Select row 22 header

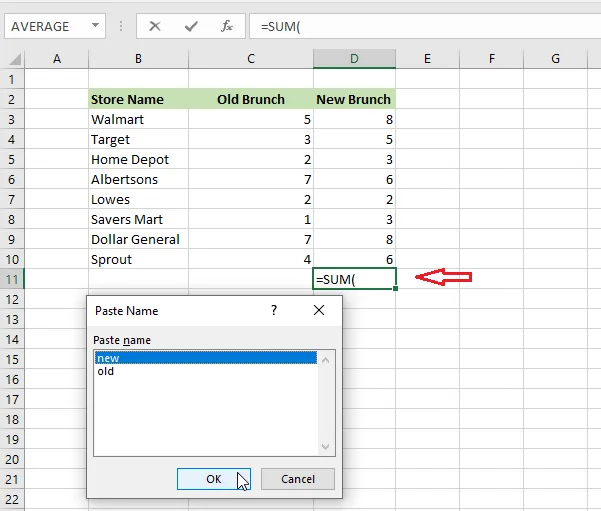click(x=11, y=499)
